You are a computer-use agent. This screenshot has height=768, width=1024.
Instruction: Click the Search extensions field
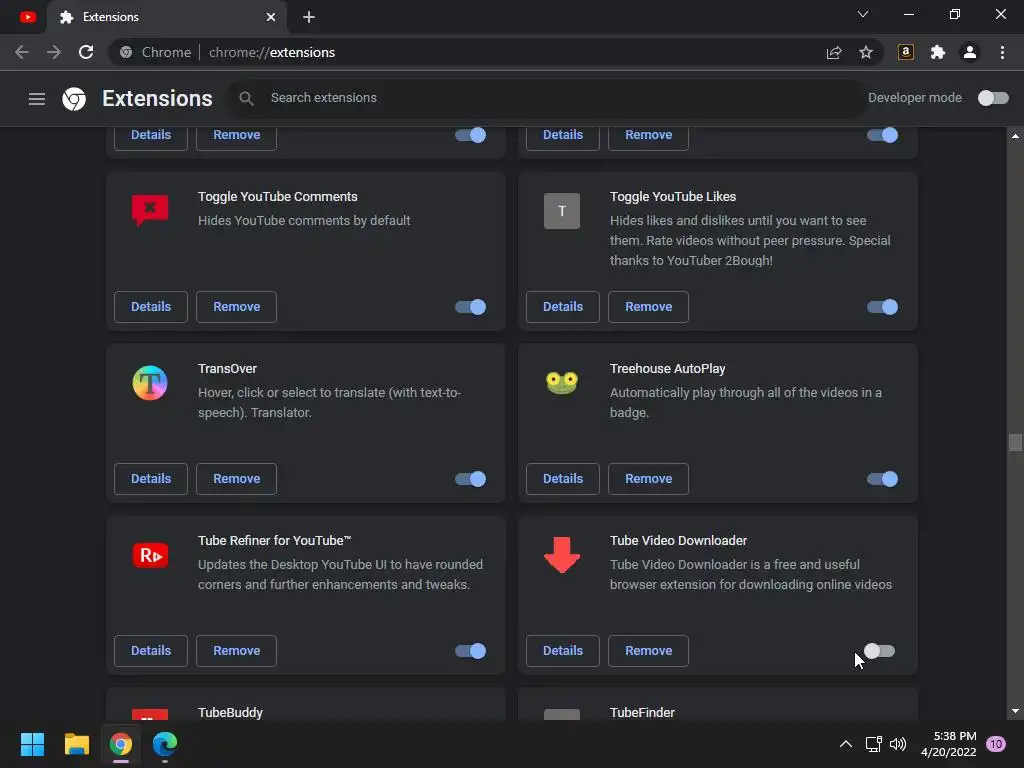click(547, 98)
